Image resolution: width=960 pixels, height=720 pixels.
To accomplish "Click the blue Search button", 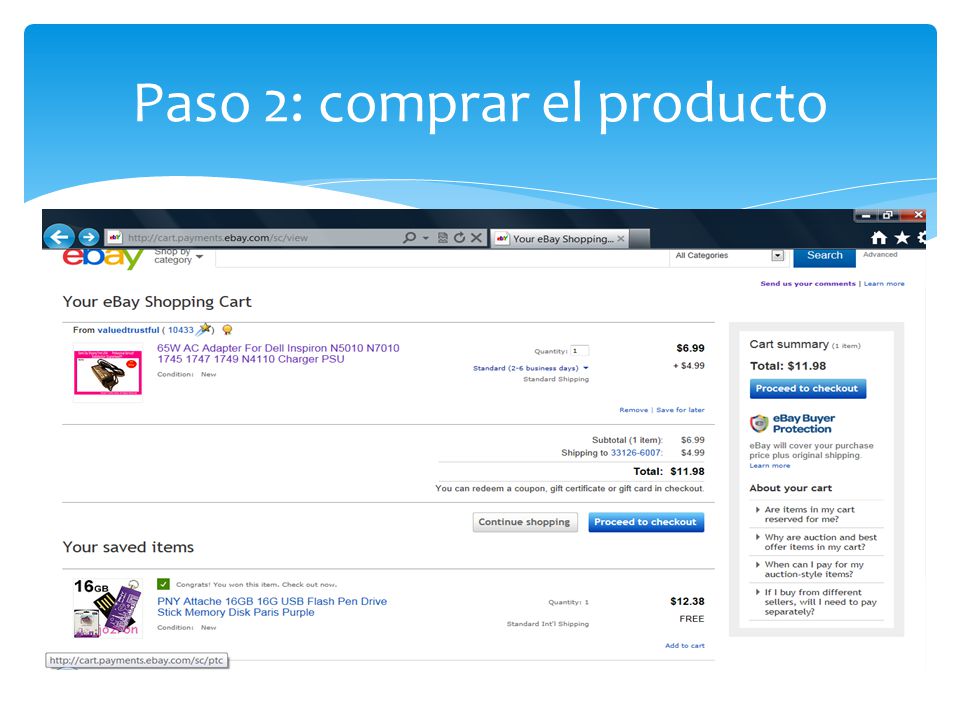I will (x=824, y=256).
